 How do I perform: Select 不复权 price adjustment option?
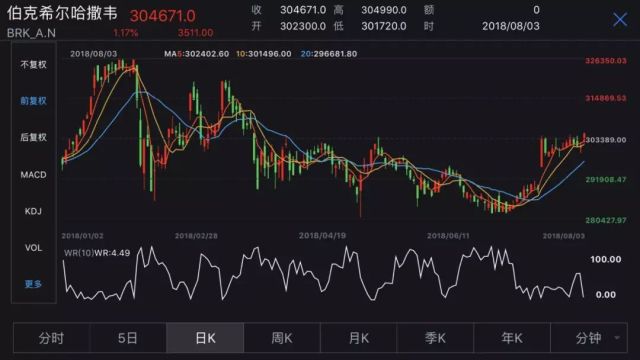click(x=33, y=64)
